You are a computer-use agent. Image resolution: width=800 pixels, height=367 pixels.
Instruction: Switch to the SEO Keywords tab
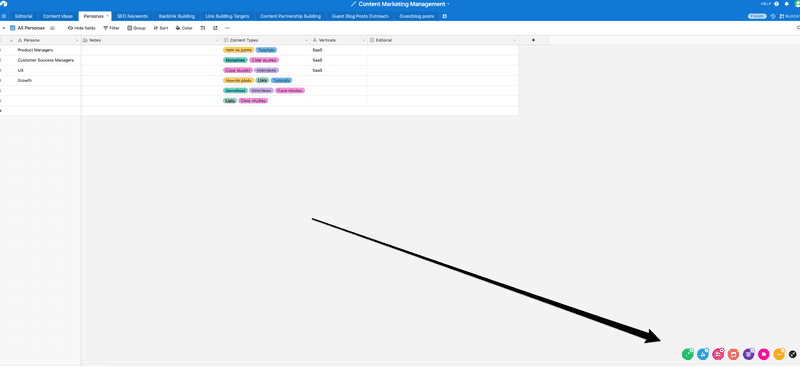pyautogui.click(x=133, y=16)
